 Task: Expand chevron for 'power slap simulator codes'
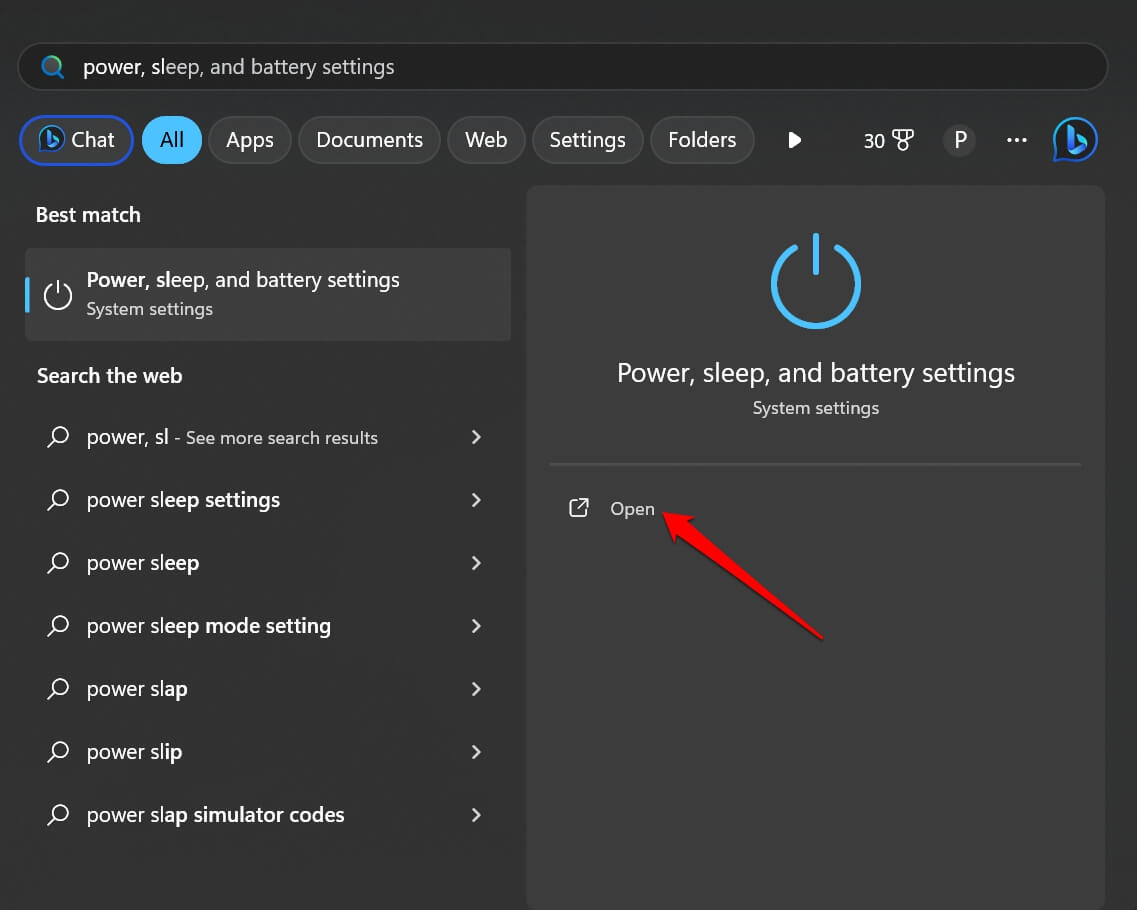pyautogui.click(x=476, y=816)
